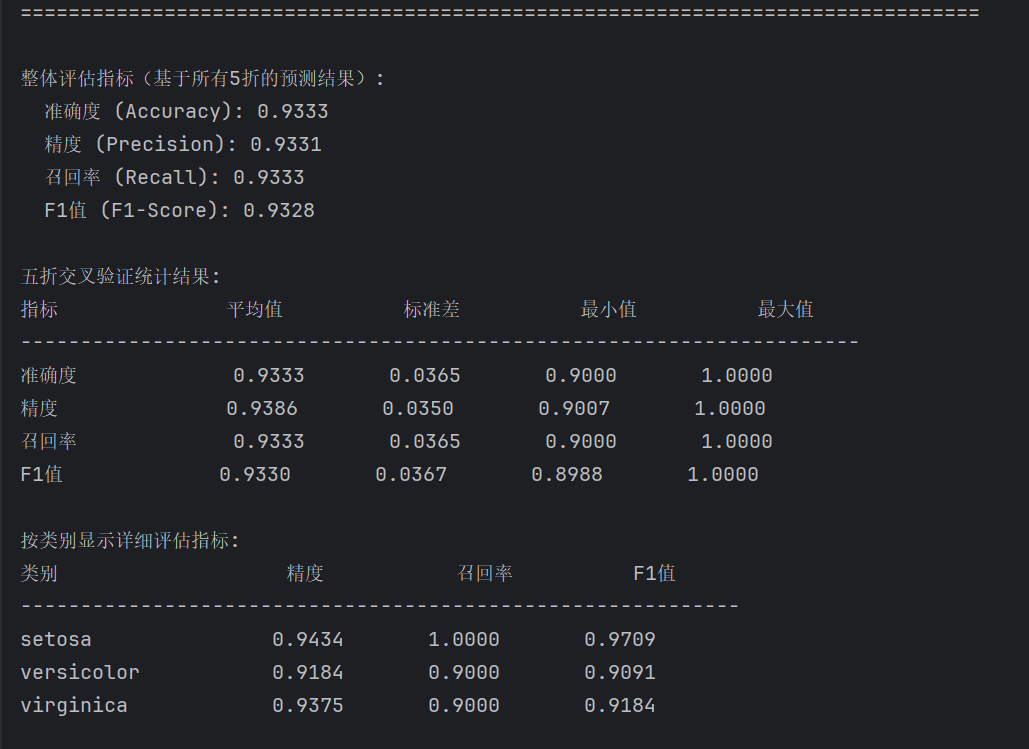Viewport: 1029px width, 749px height.
Task: Click 召回率 column header in per-class table
Action: click(485, 573)
